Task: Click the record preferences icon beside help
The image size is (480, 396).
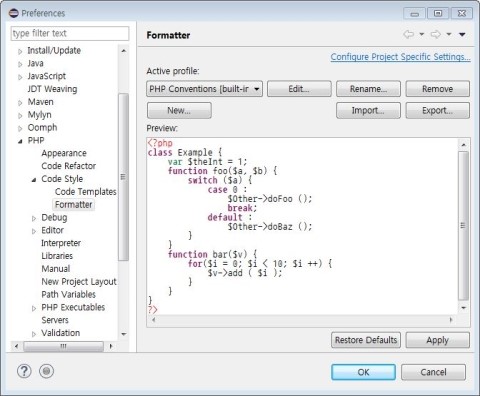Action: [x=46, y=371]
